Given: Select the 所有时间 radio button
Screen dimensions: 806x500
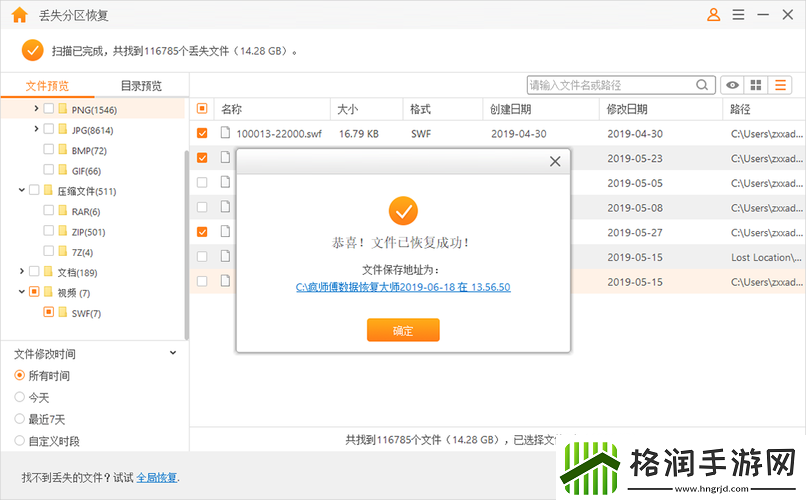Looking at the screenshot, I should click(x=20, y=375).
